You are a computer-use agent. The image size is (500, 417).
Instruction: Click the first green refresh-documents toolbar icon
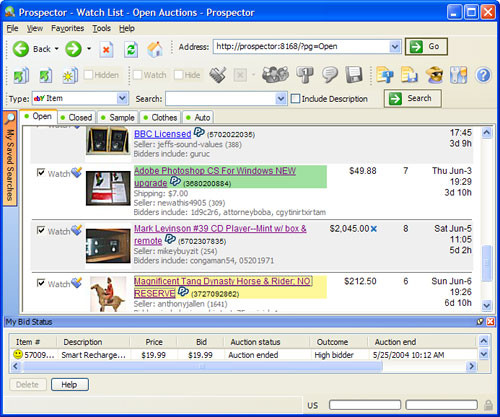click(21, 75)
